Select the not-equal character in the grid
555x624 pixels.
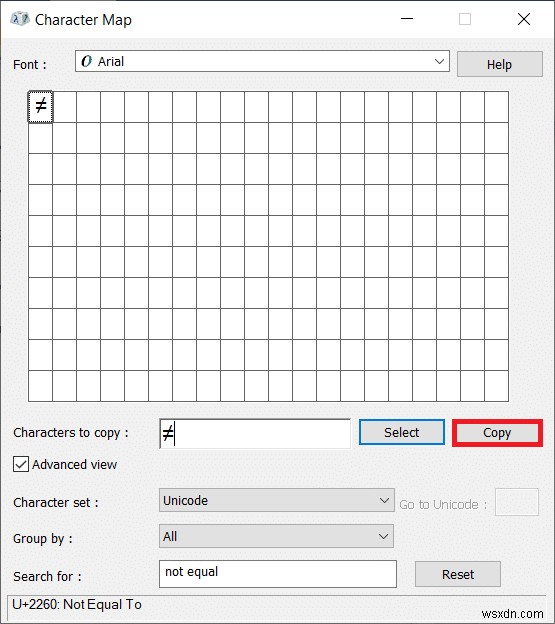(40, 107)
